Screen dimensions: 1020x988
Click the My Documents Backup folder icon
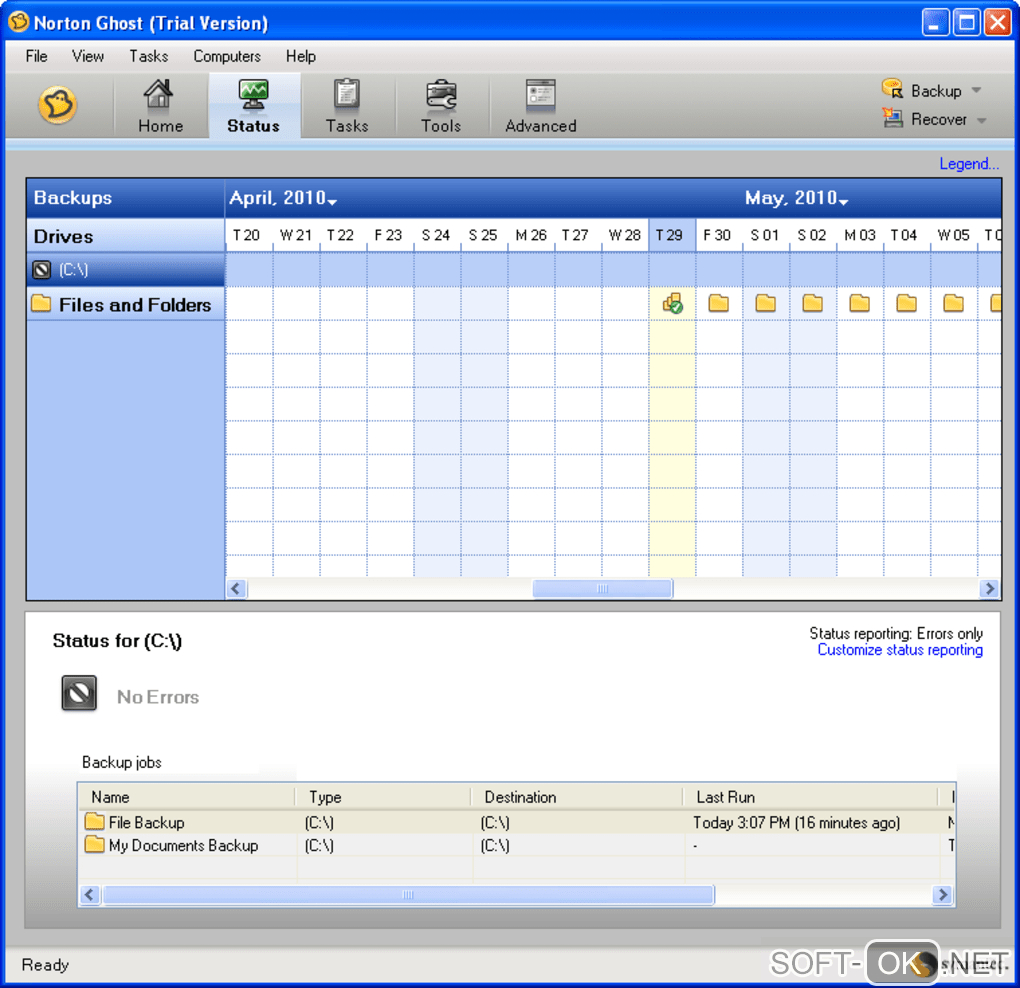(94, 844)
